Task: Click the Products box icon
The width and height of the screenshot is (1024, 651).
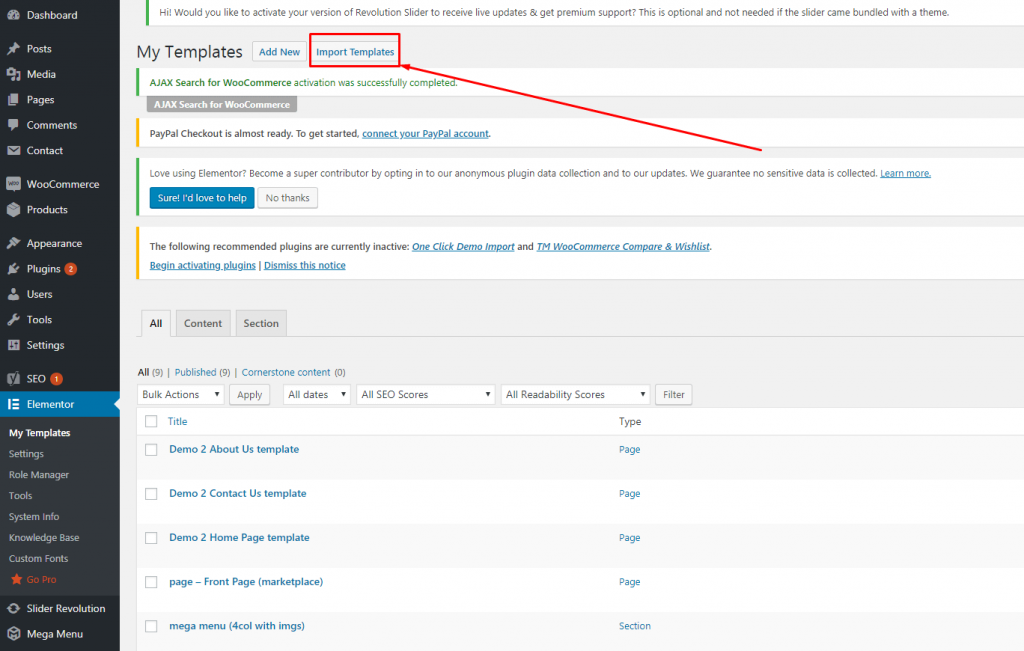Action: tap(13, 210)
